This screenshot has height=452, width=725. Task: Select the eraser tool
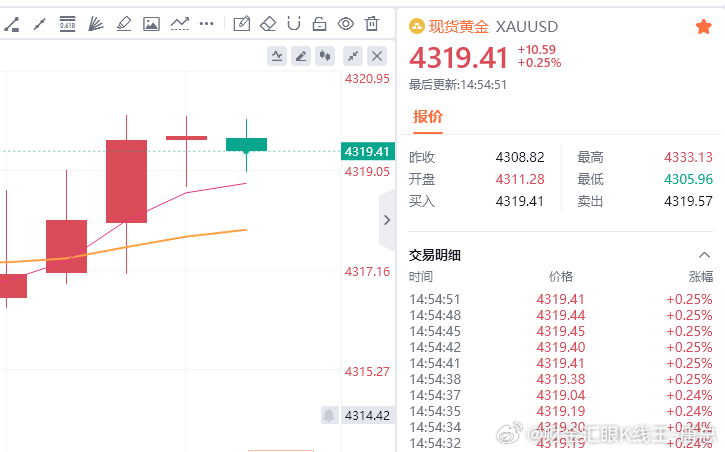point(268,24)
